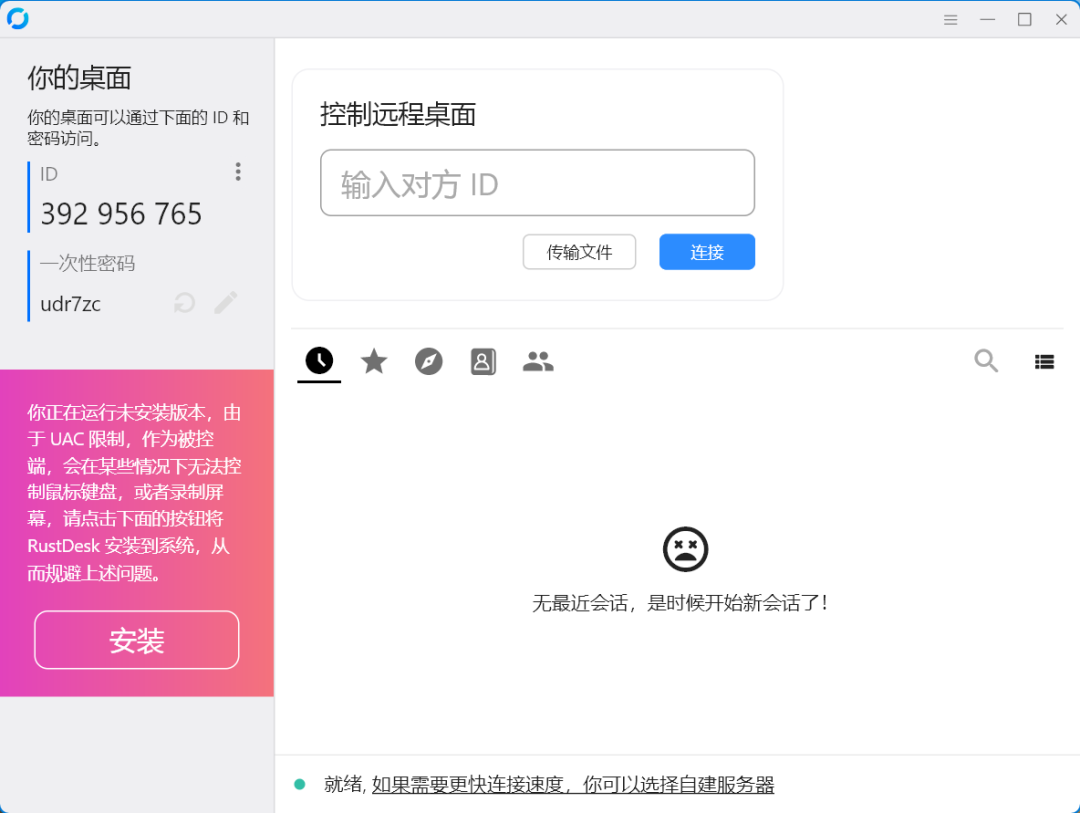1080x813 pixels.
Task: Click the remote ID input field
Action: coord(537,183)
